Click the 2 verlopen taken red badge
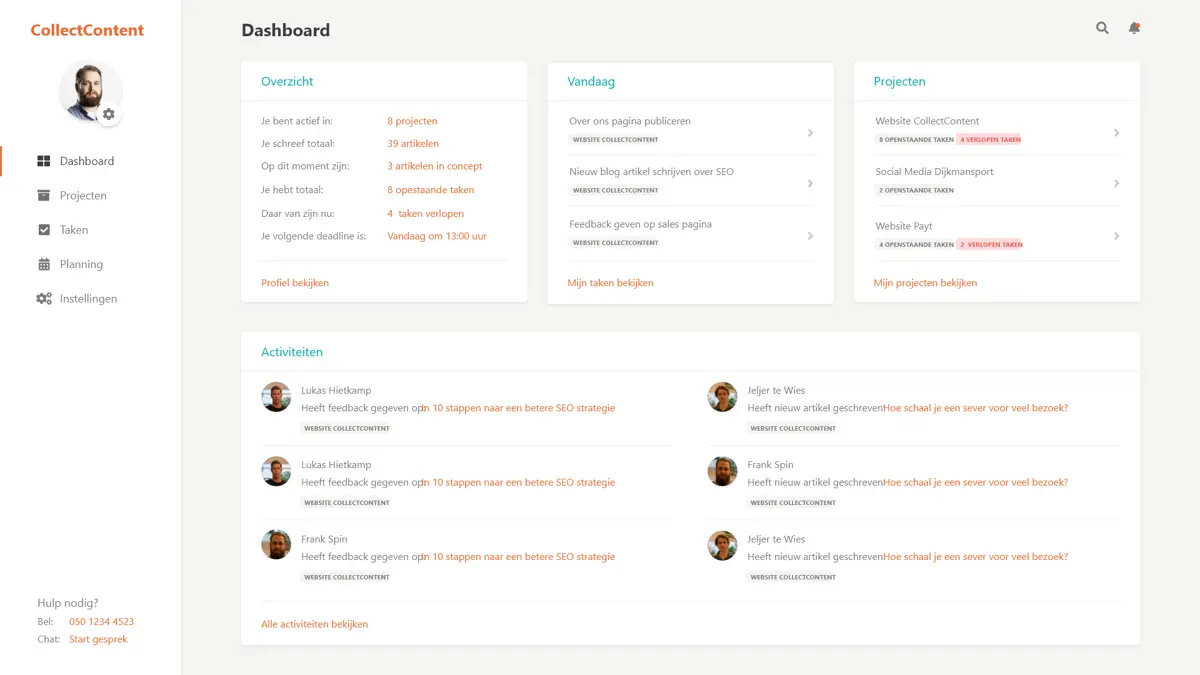1200x675 pixels. pos(990,244)
